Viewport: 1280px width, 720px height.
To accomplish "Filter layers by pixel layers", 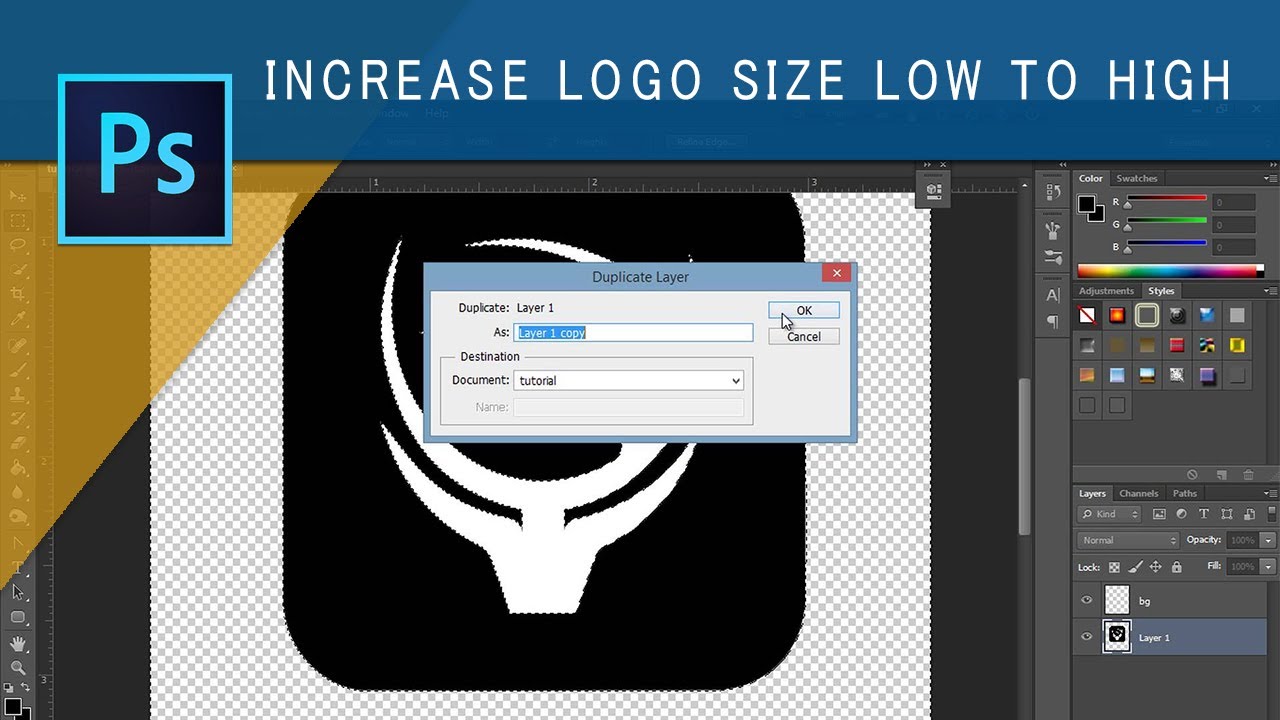I will 1159,514.
